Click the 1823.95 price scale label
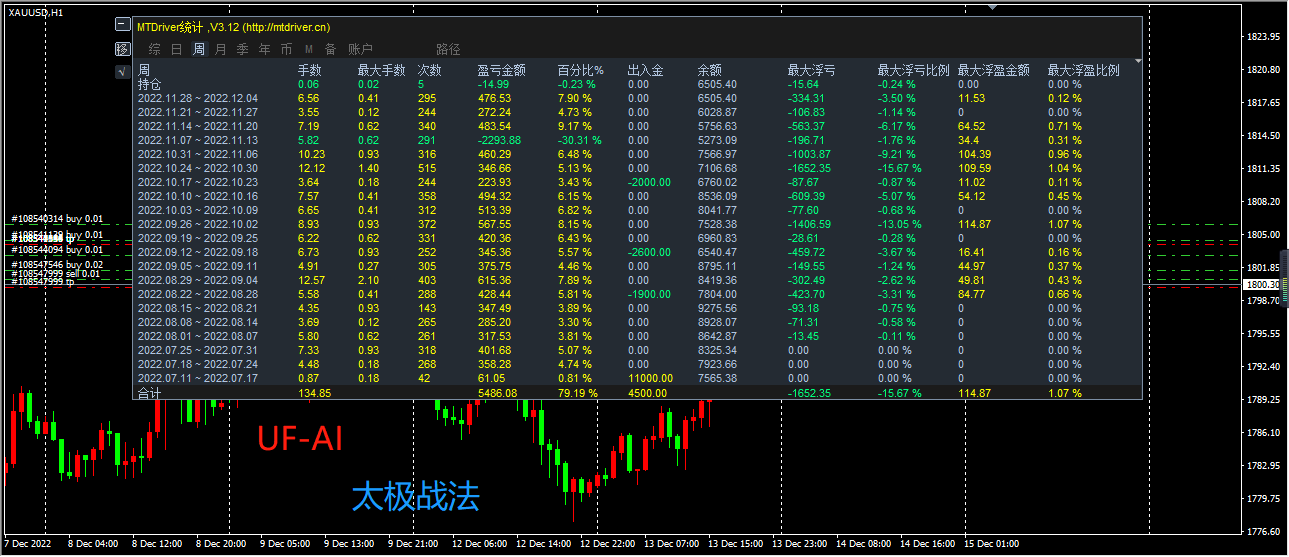This screenshot has width=1289, height=557. 1265,37
